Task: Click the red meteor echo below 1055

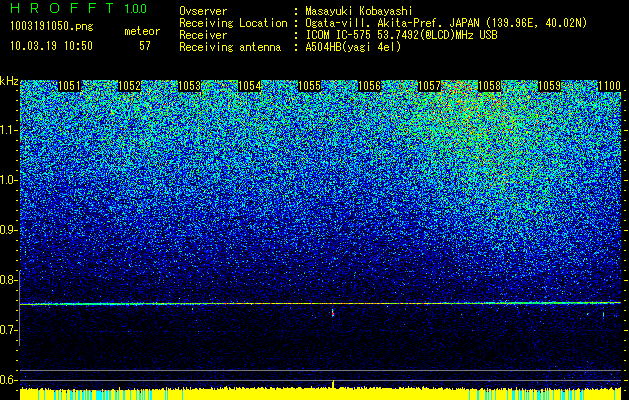Action: point(333,313)
